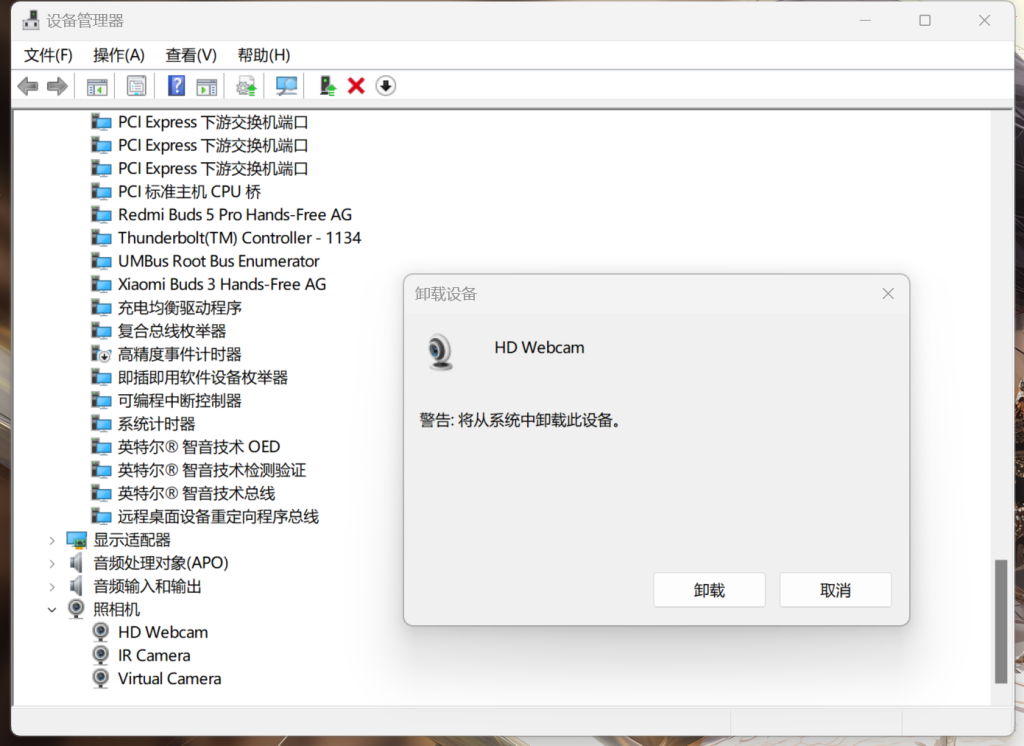Click the Back arrow toolbar icon
This screenshot has height=746, width=1024.
click(x=28, y=87)
